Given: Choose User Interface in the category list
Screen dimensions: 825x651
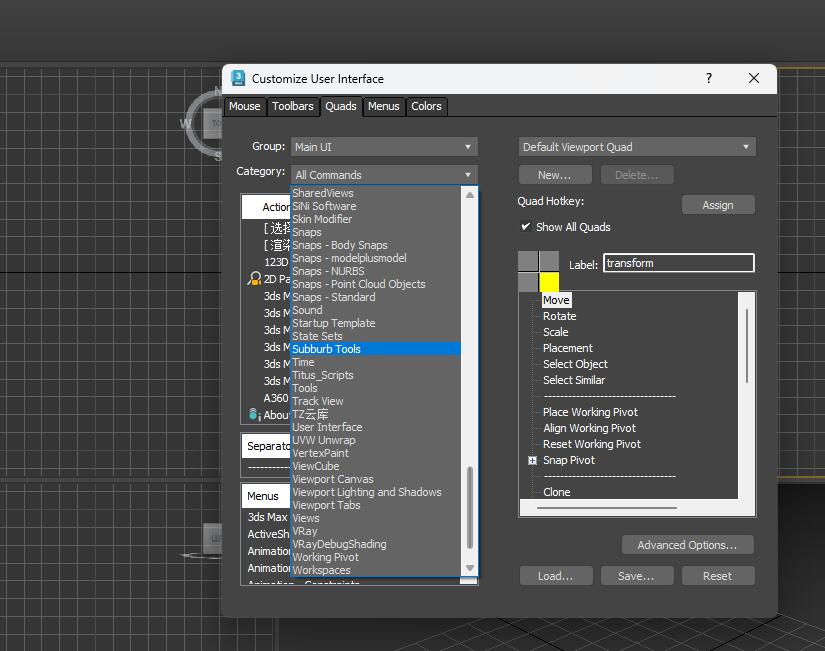Looking at the screenshot, I should [376, 427].
